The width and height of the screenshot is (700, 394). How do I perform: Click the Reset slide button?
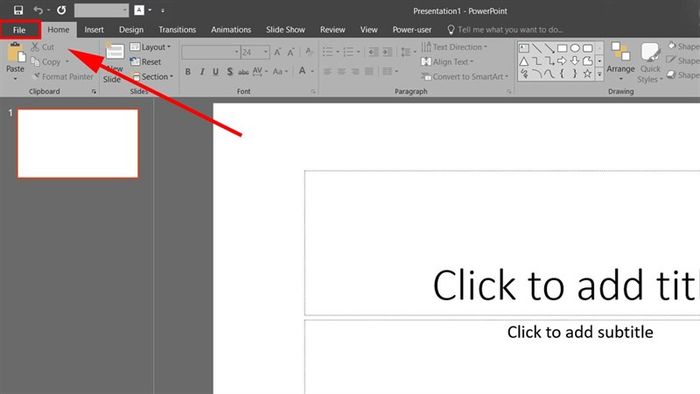(x=146, y=62)
